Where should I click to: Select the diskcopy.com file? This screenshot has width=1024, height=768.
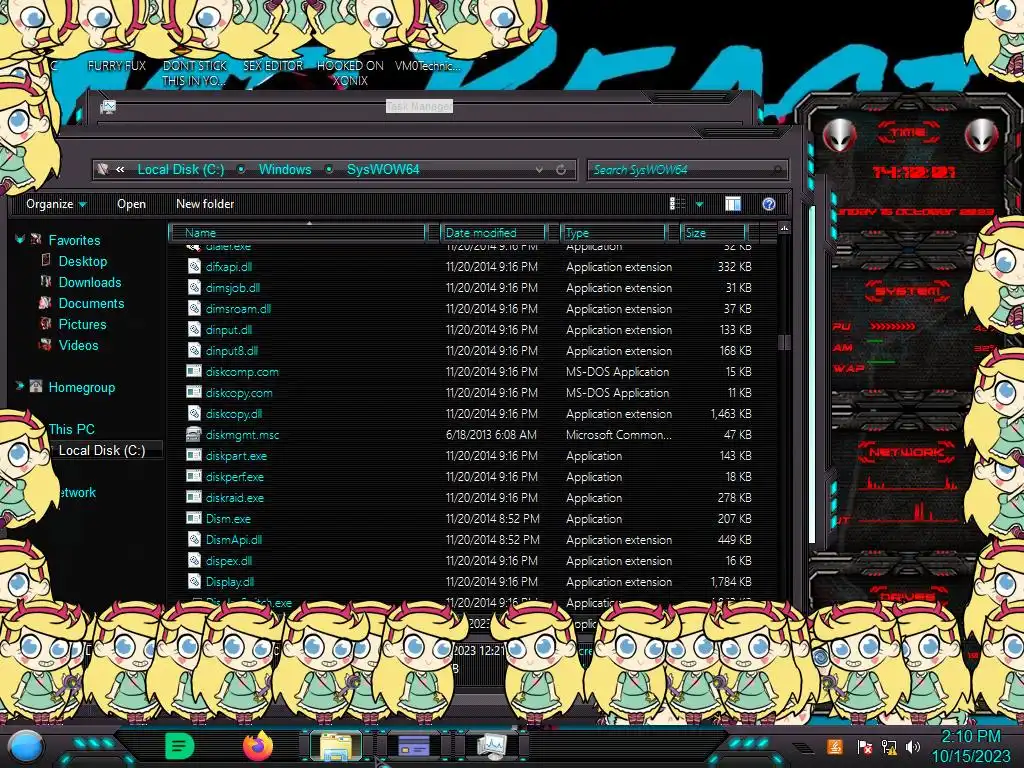coord(239,392)
